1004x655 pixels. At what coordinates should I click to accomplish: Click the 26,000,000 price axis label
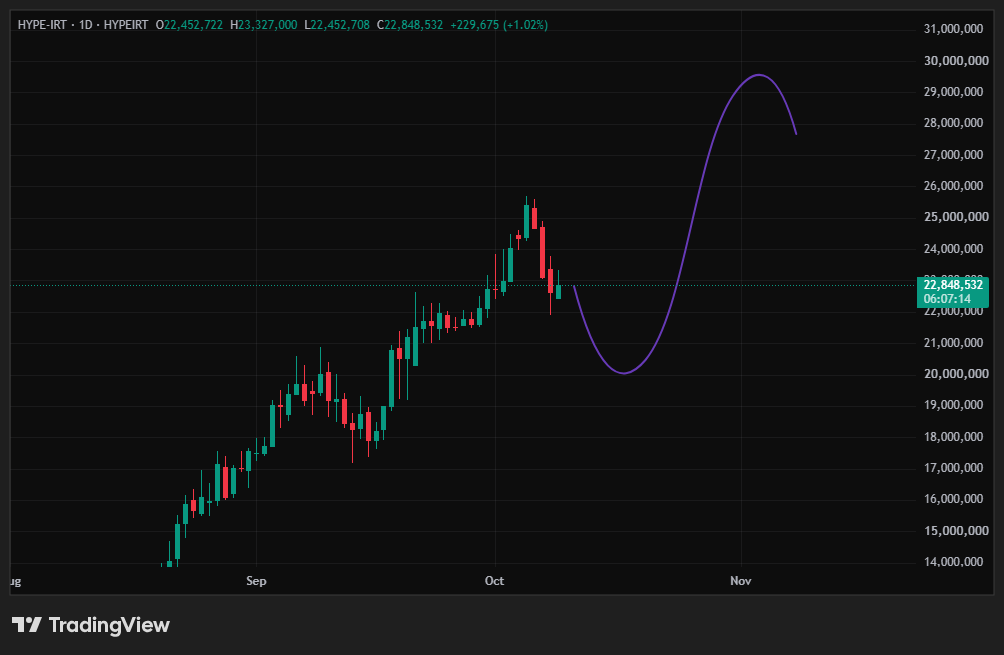pos(953,186)
